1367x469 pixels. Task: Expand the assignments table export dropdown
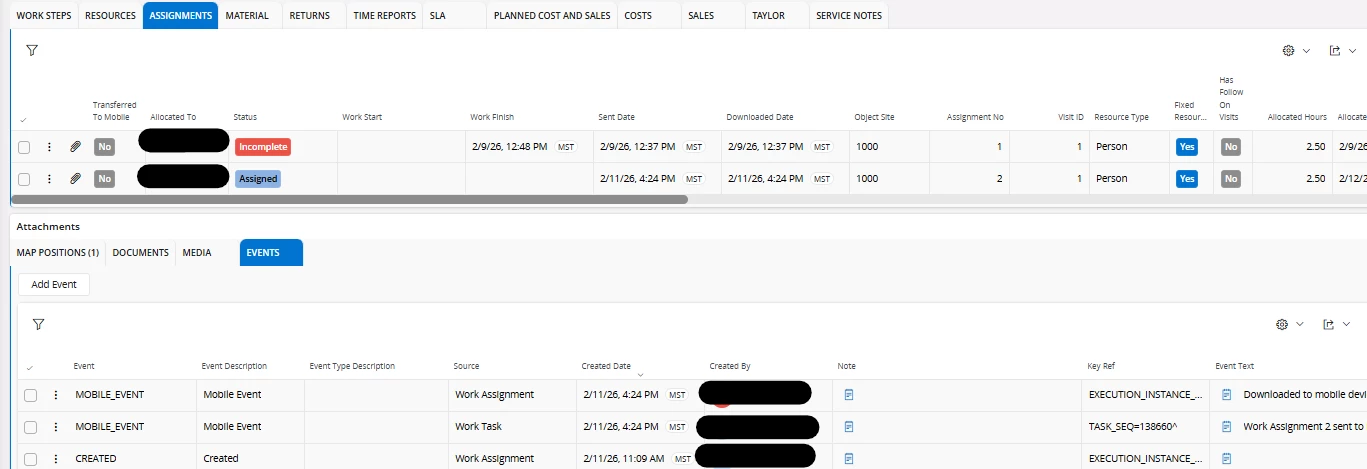pyautogui.click(x=1340, y=51)
